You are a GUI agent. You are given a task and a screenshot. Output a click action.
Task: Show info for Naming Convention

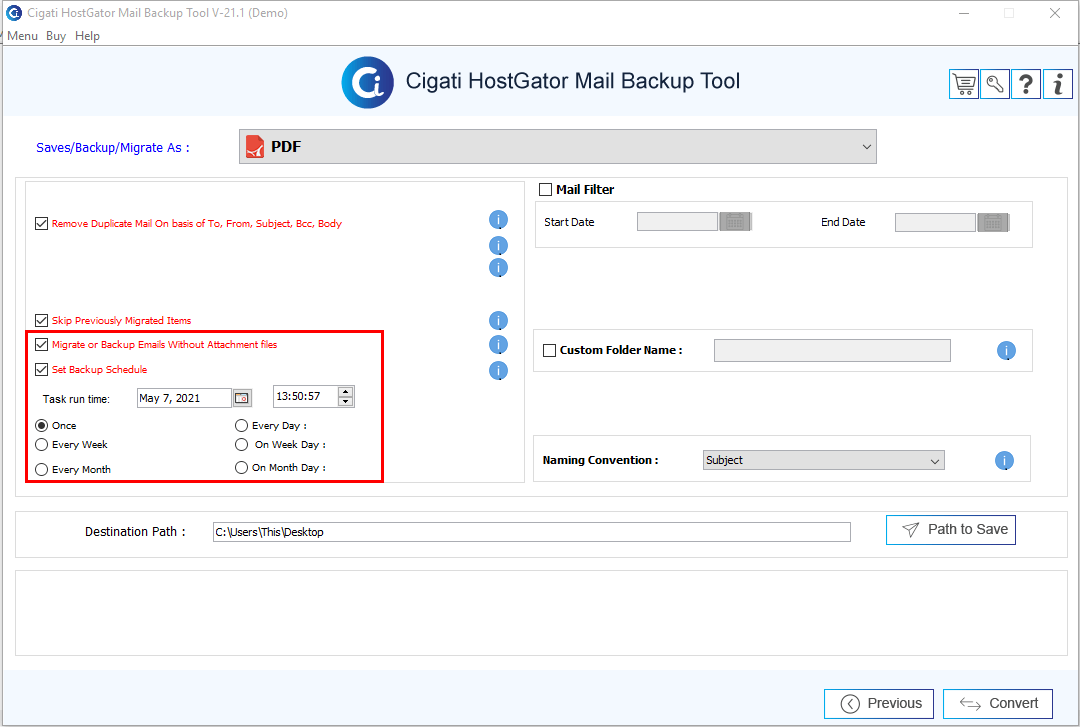[1004, 460]
